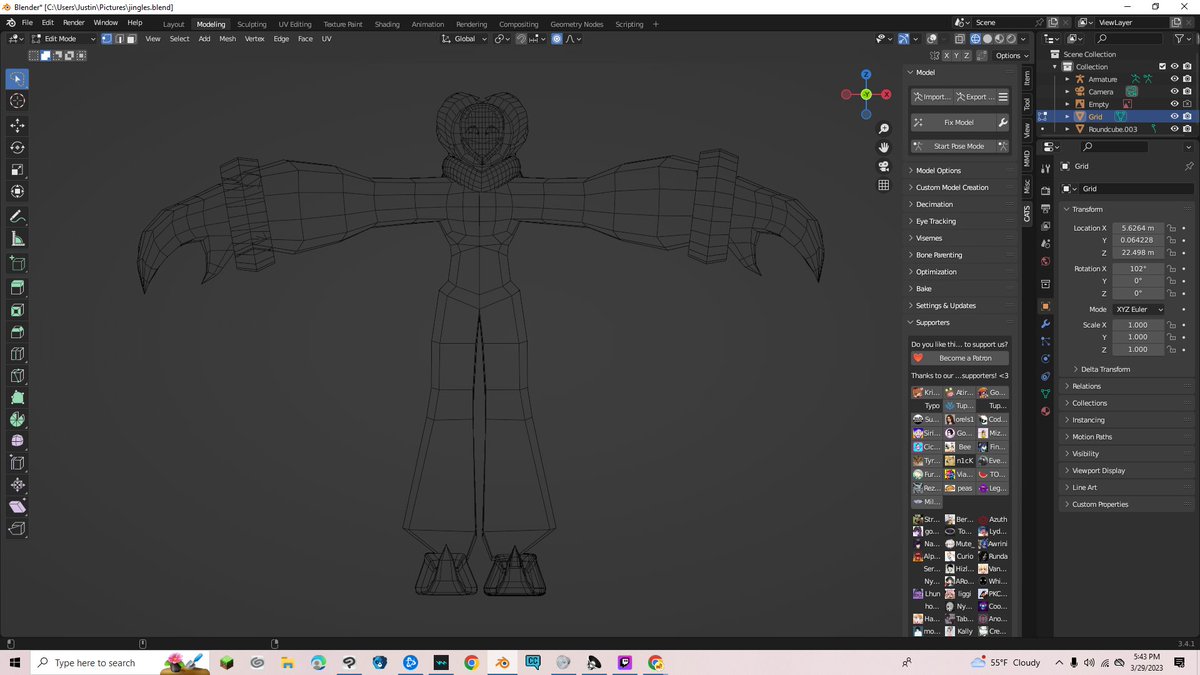Click Start Pose Mode button
The height and width of the screenshot is (675, 1200).
[952, 146]
